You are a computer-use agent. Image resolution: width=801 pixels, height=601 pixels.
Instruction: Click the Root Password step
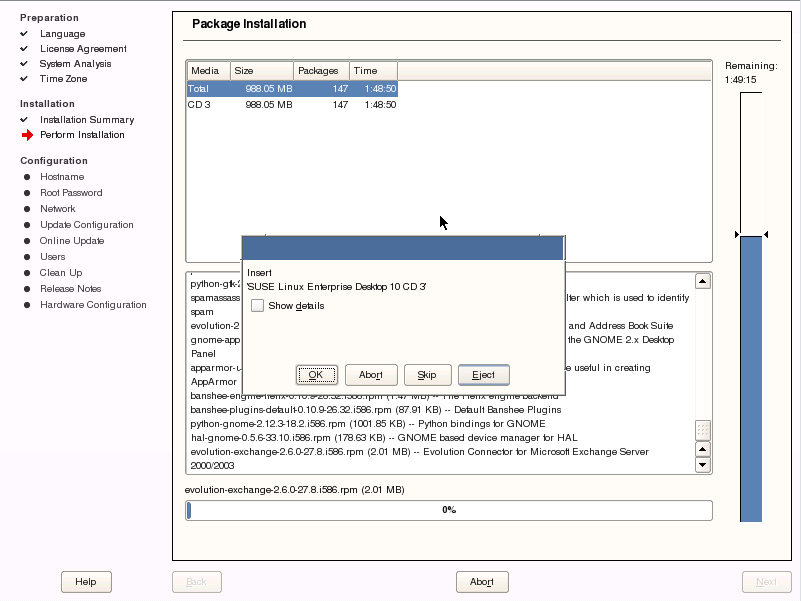[x=71, y=193]
